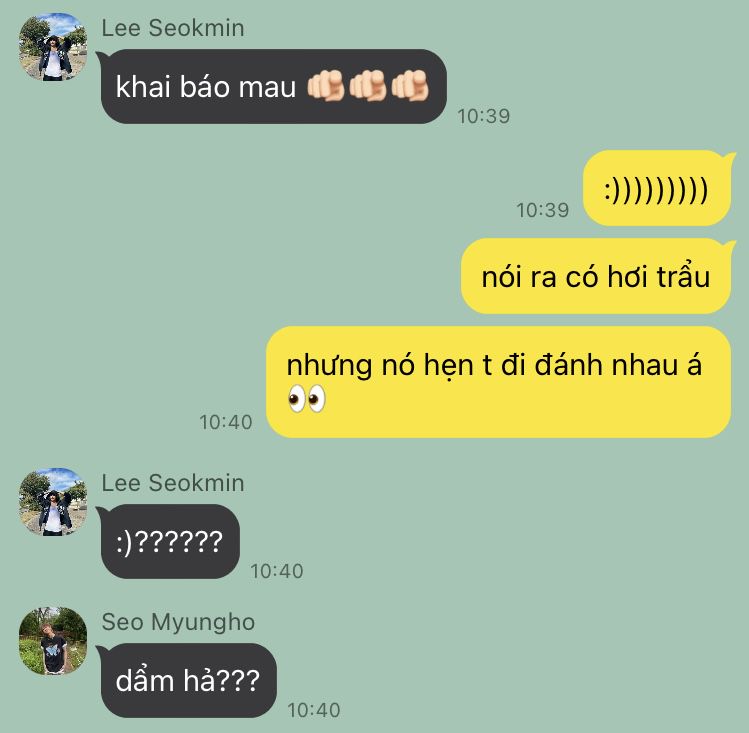Viewport: 749px width, 733px height.
Task: Click the 10:40 timestamp next to "dẩm hả???"
Action: tap(314, 710)
